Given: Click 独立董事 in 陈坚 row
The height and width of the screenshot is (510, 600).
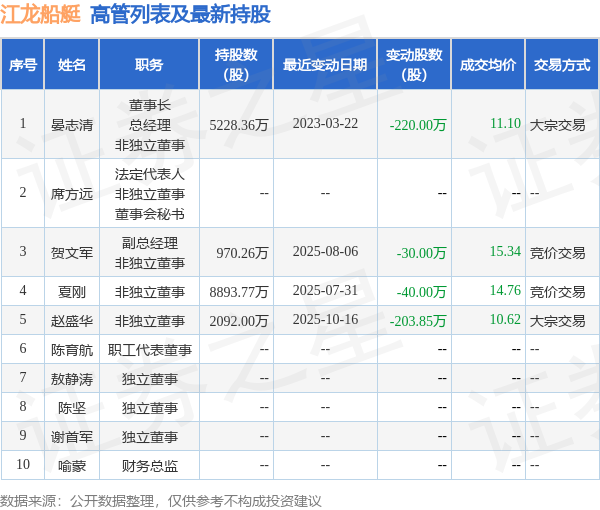Looking at the screenshot, I should click(x=150, y=407).
